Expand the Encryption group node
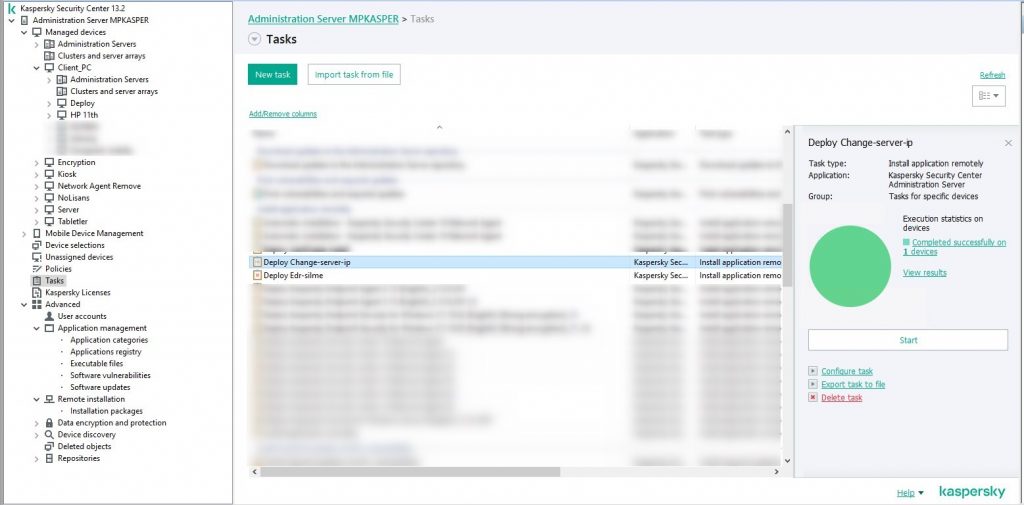Viewport: 1024px width, 505px height. [36, 162]
